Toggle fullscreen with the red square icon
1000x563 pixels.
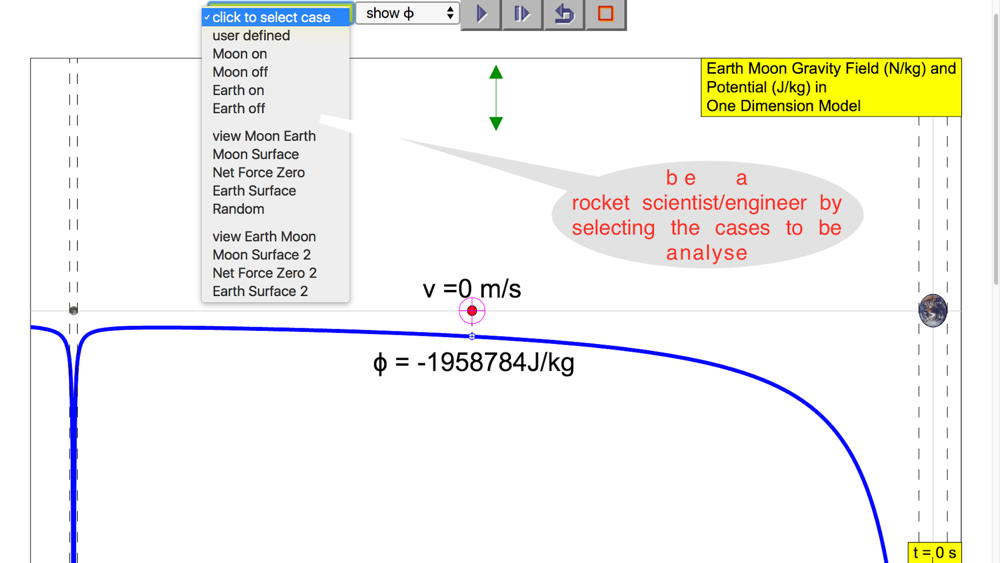pyautogui.click(x=605, y=13)
